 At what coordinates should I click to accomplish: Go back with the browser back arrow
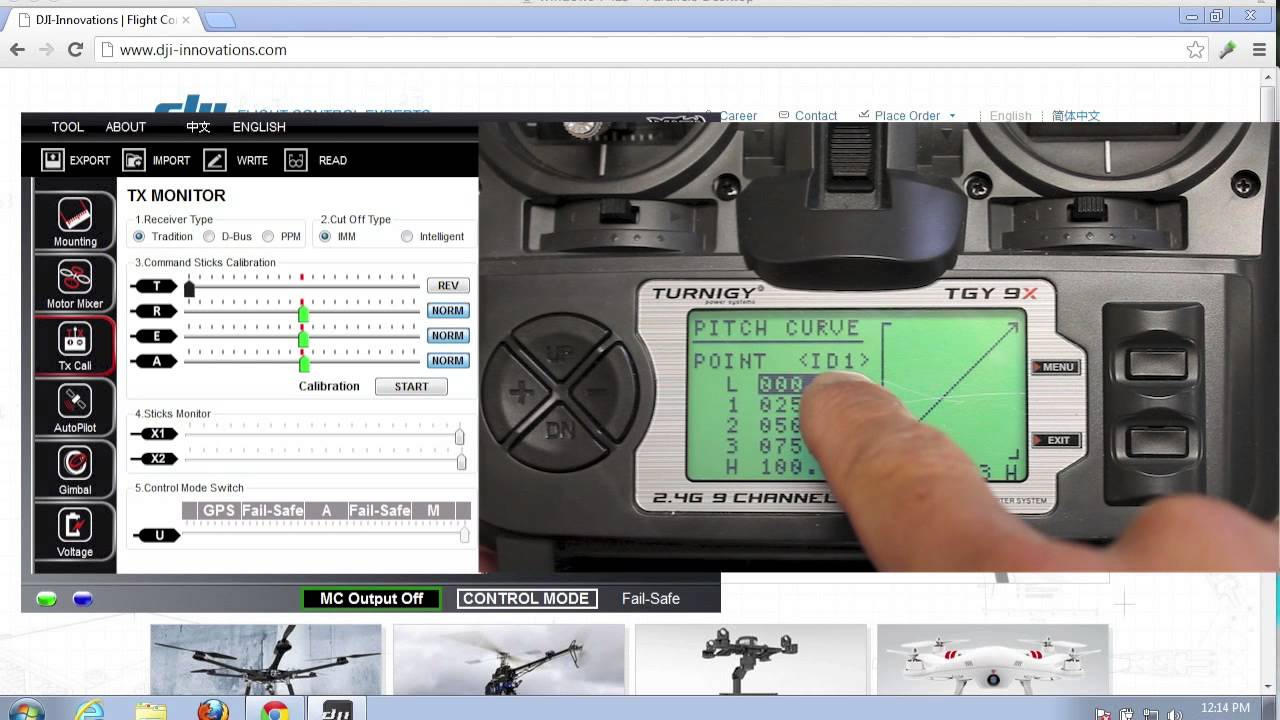[x=17, y=49]
